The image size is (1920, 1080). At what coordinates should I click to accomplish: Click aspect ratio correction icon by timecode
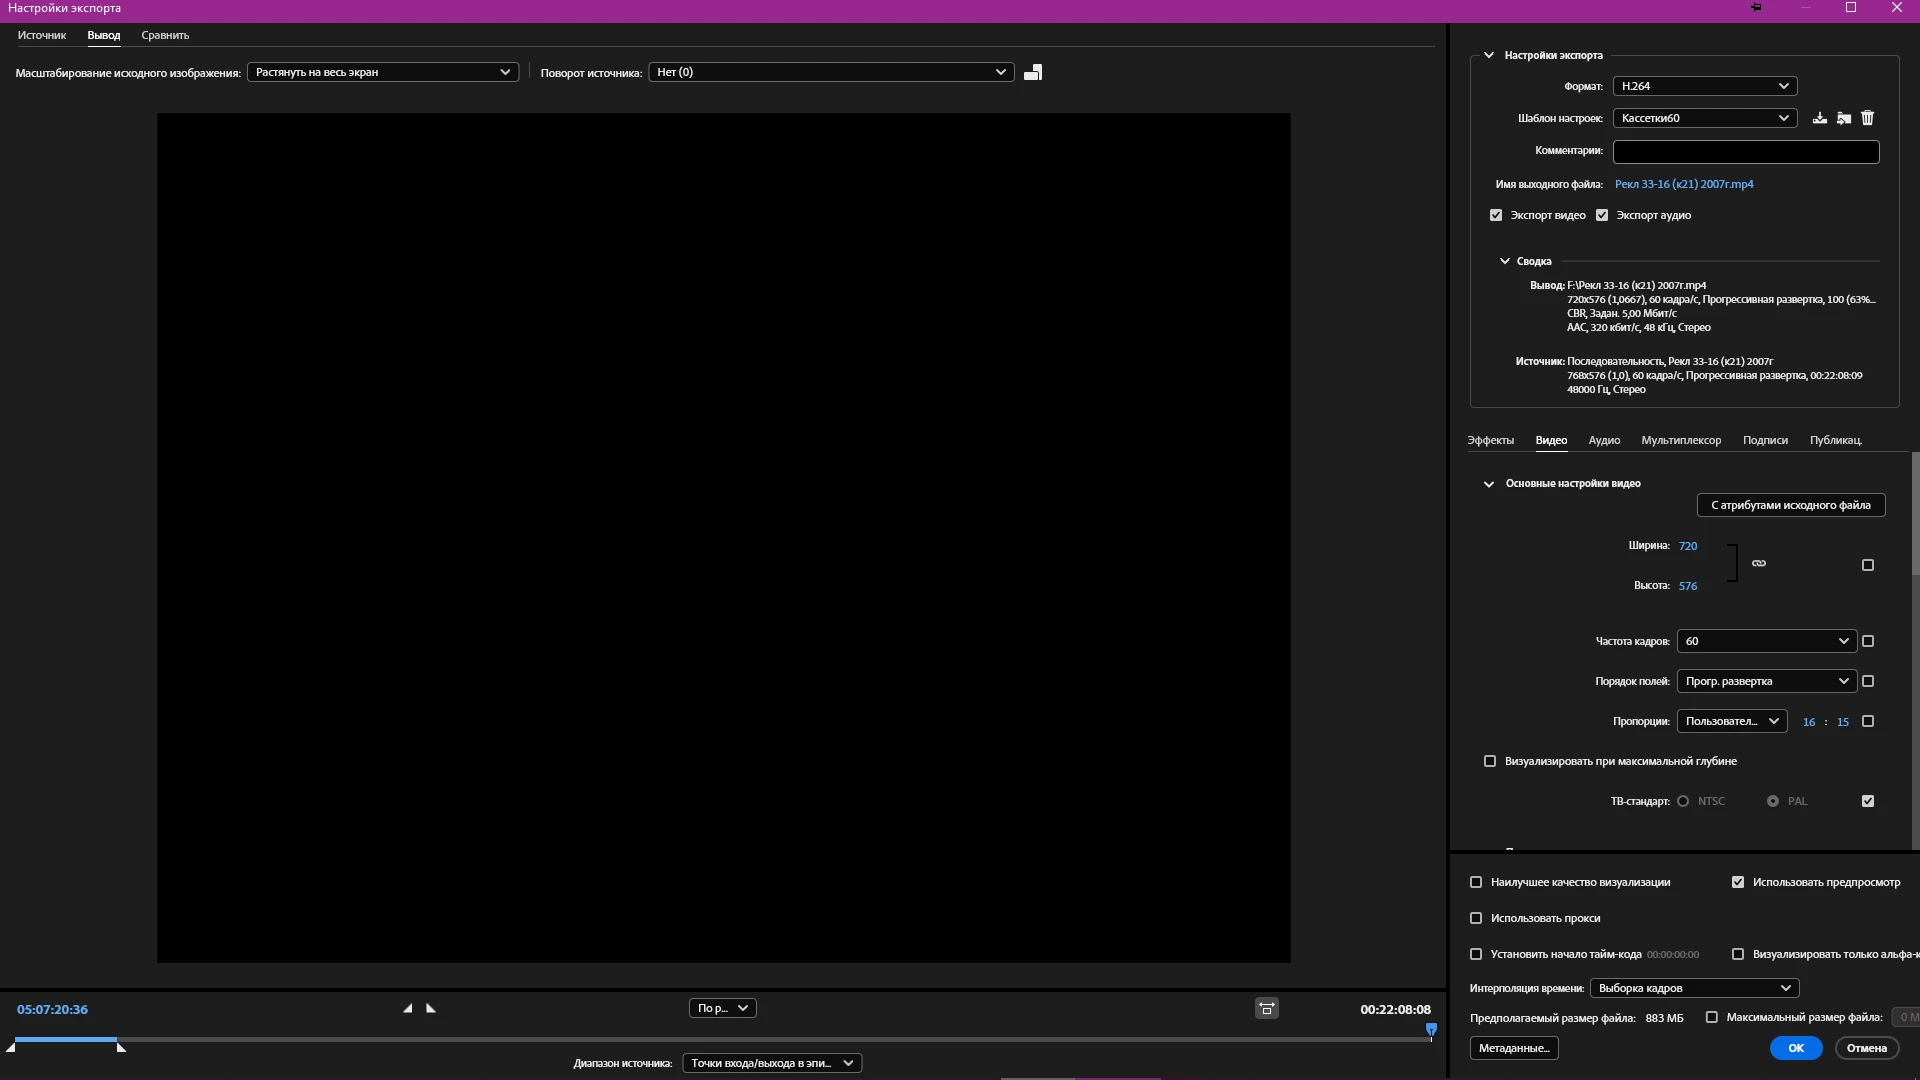(x=1266, y=1008)
